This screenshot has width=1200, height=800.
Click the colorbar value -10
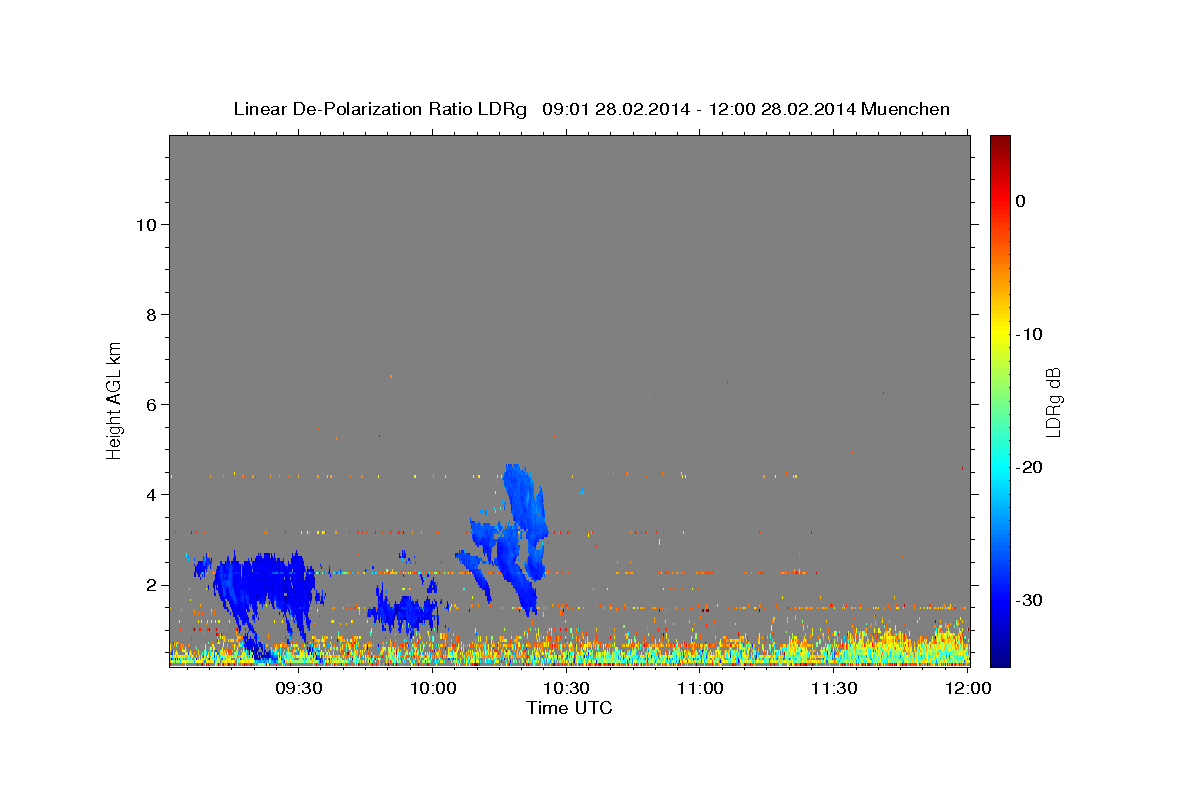[1029, 334]
